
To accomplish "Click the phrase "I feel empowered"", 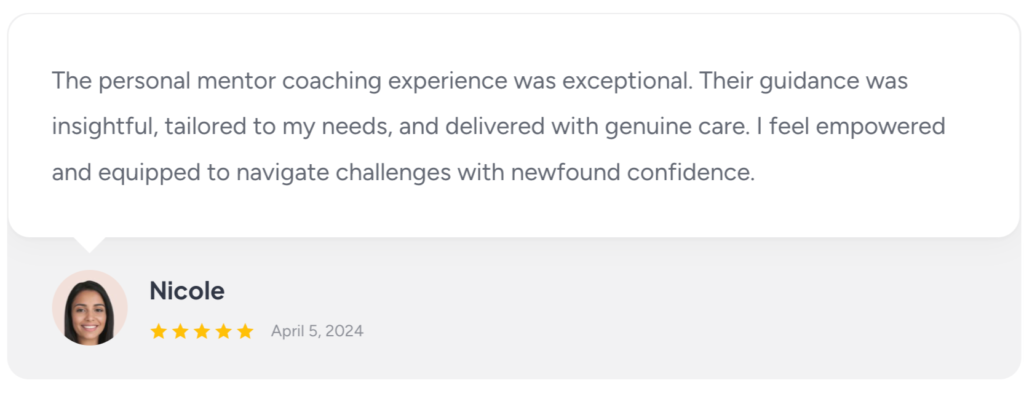I will pyautogui.click(x=851, y=127).
